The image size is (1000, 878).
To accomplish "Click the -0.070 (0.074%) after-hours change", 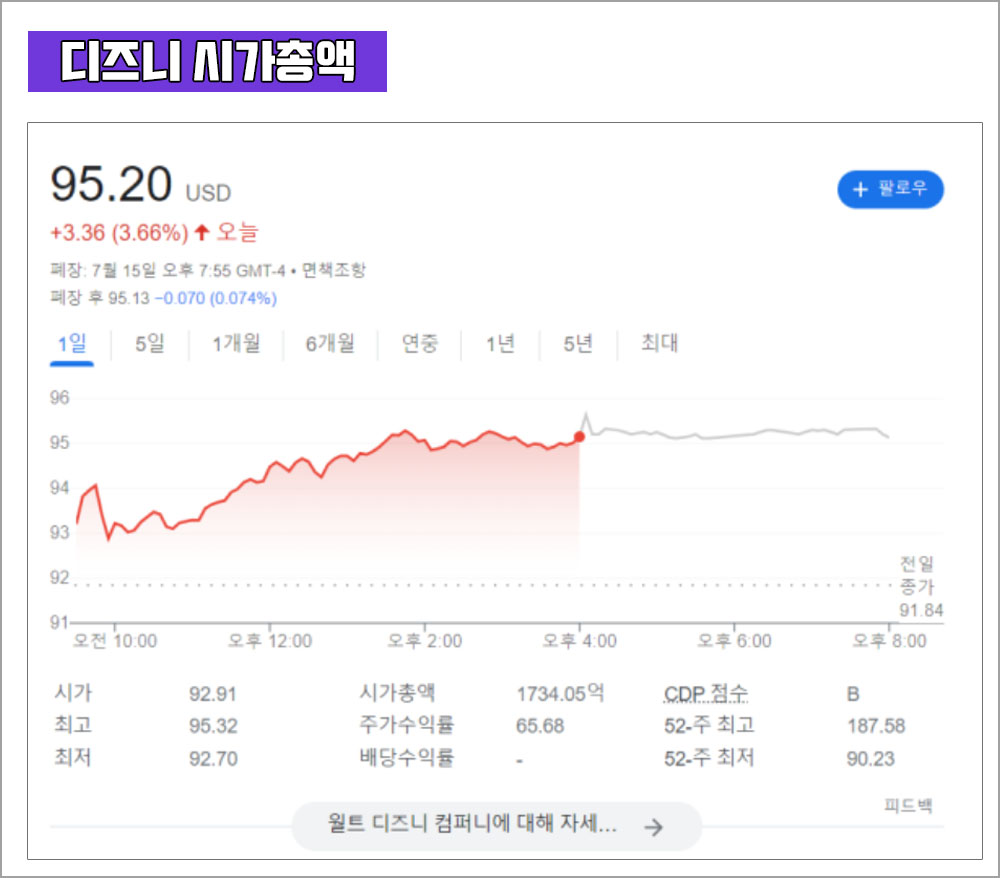I will 216,298.
